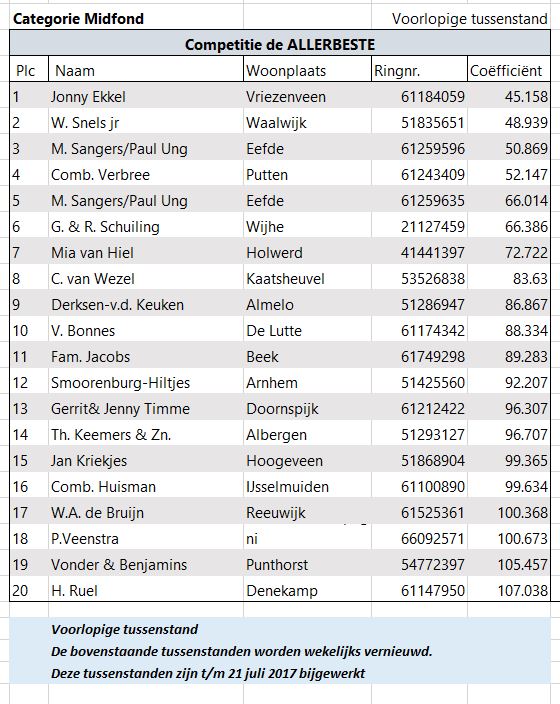Select the cell containing 'Jonny Ekkel'
Viewport: 560px width, 704px height.
click(146, 97)
